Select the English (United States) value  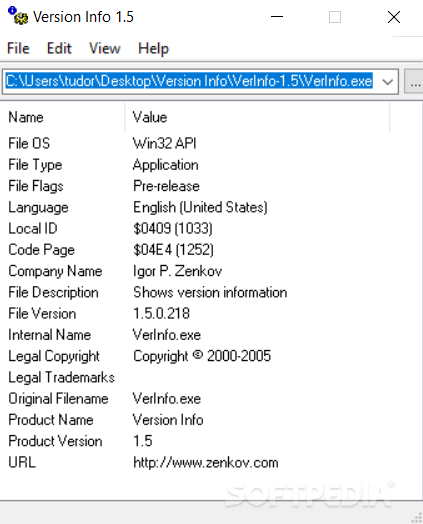coord(200,208)
